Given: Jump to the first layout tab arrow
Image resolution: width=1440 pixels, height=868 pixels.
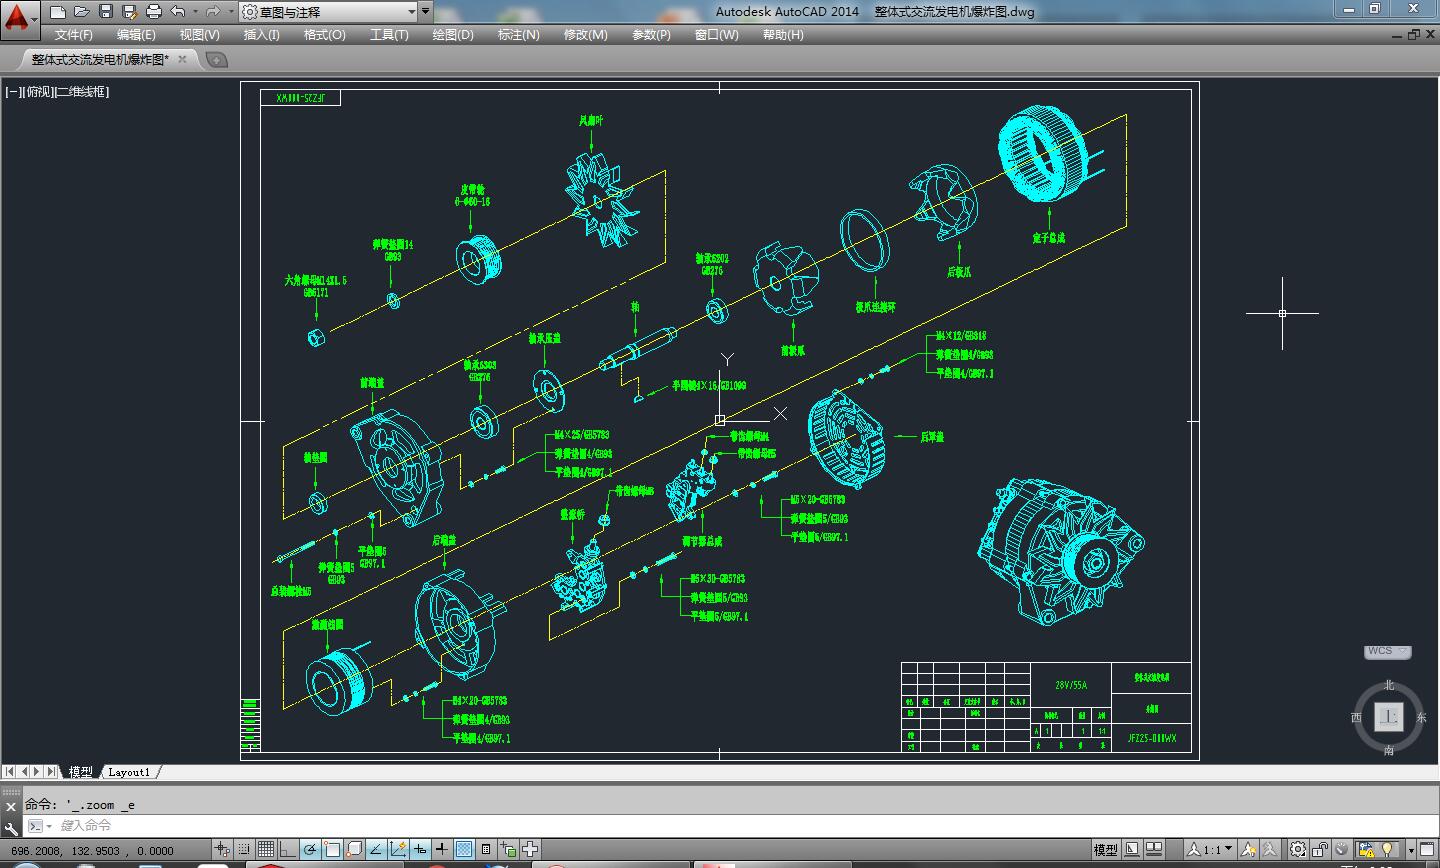Looking at the screenshot, I should [x=10, y=772].
